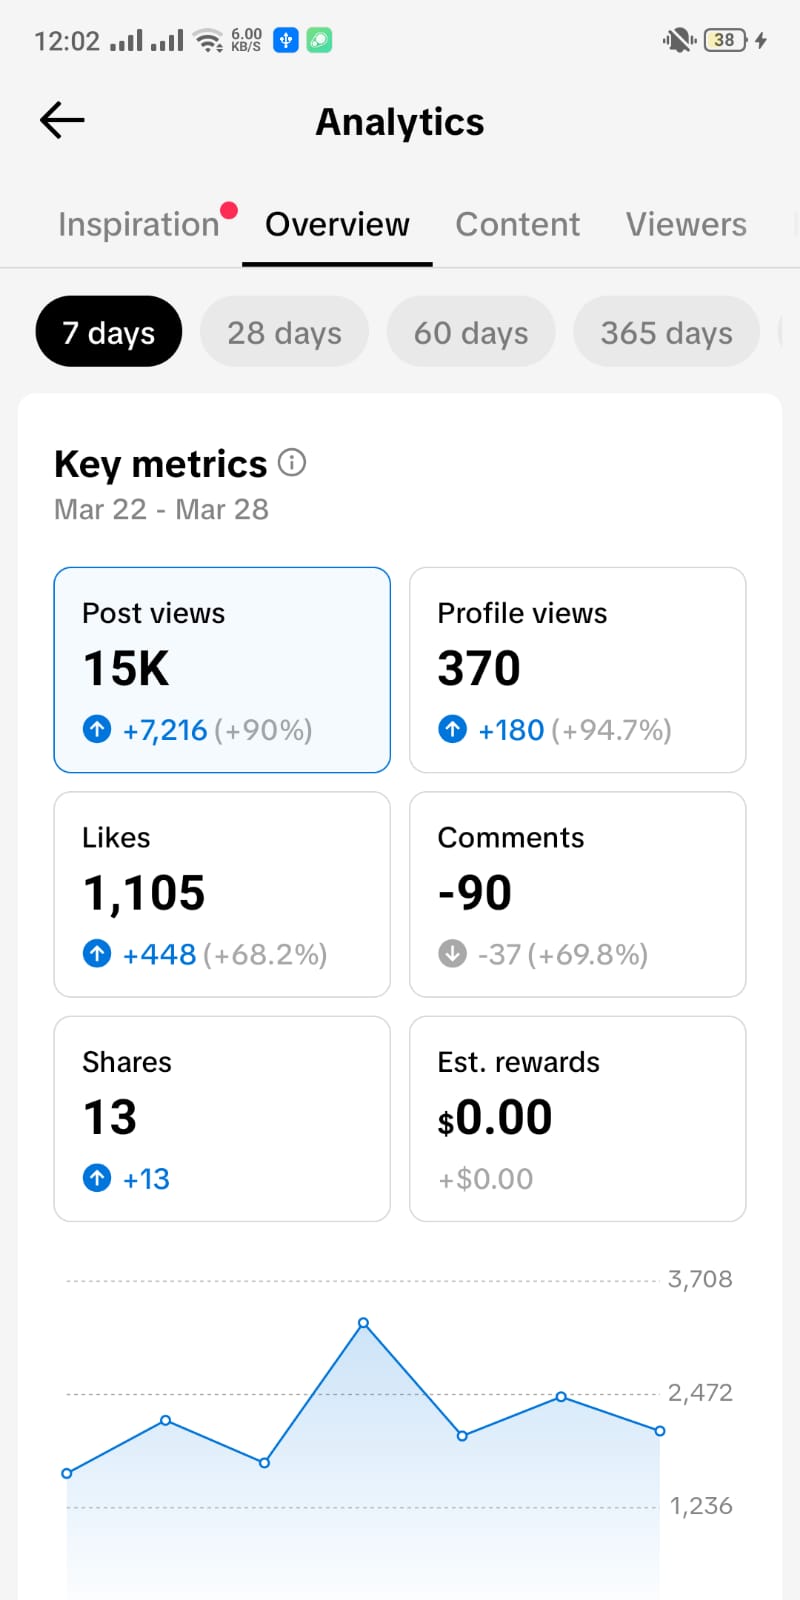Tap the back arrow icon
This screenshot has height=1600, width=800.
click(x=62, y=121)
